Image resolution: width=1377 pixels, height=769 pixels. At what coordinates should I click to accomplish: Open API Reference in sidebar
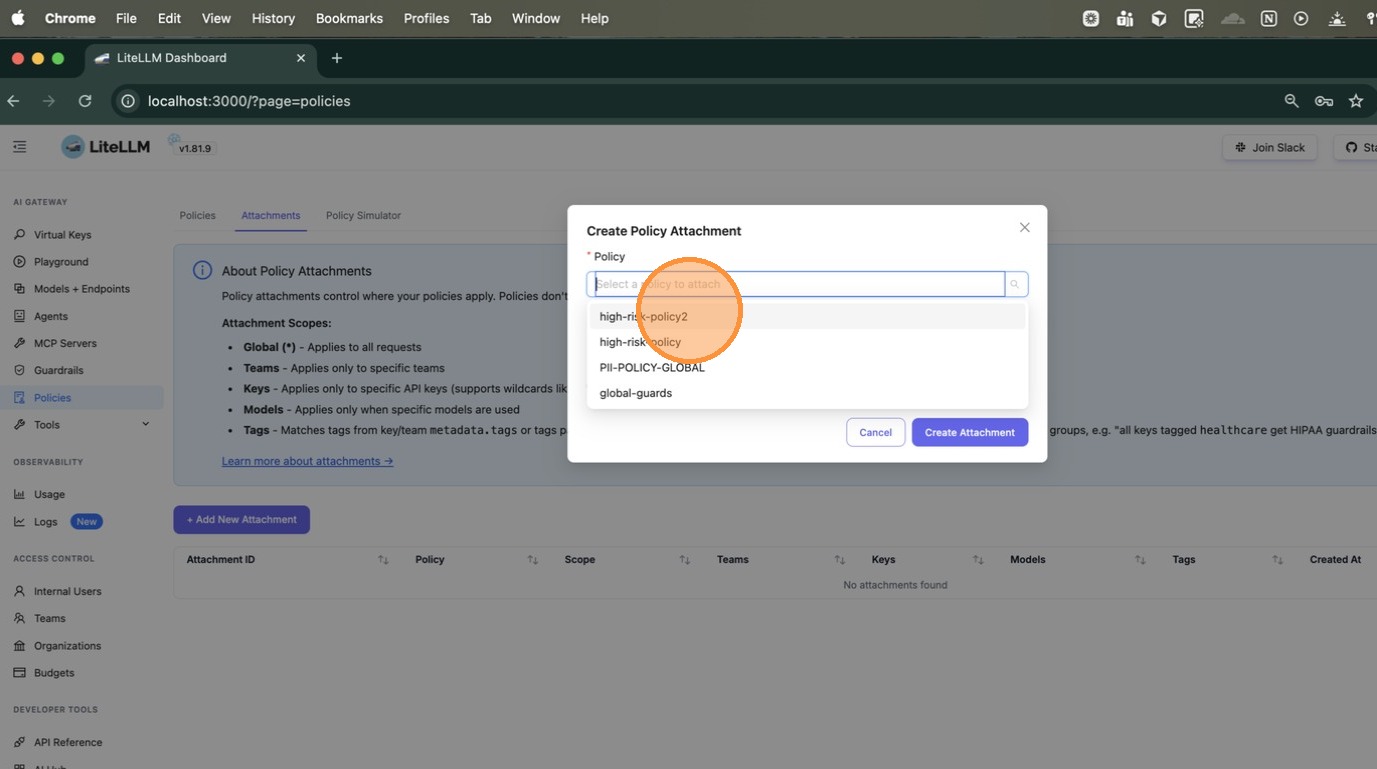67,742
